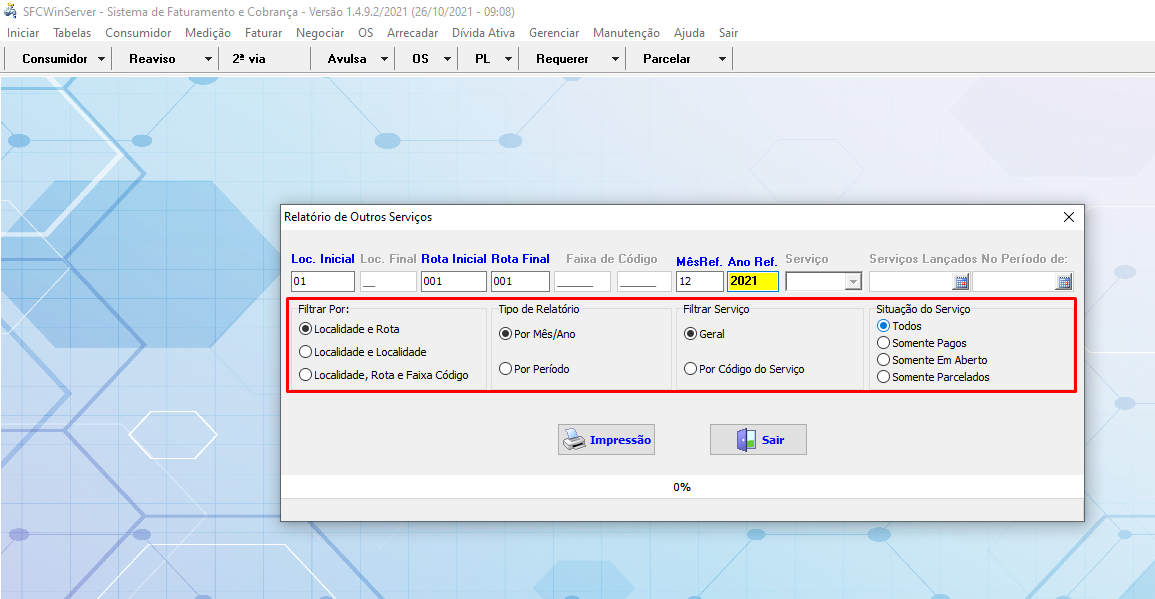The height and width of the screenshot is (599, 1155).
Task: Open the second period end calendar icon
Action: point(1064,282)
